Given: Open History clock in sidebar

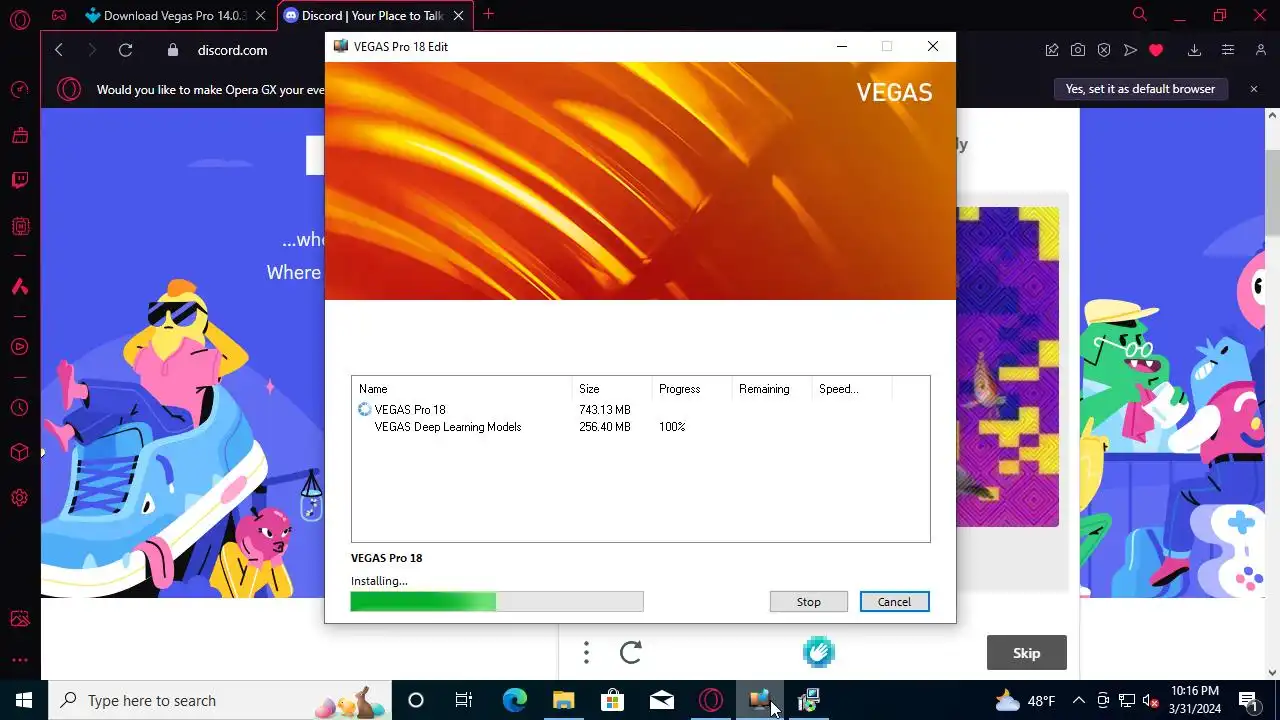Looking at the screenshot, I should pyautogui.click(x=20, y=408).
